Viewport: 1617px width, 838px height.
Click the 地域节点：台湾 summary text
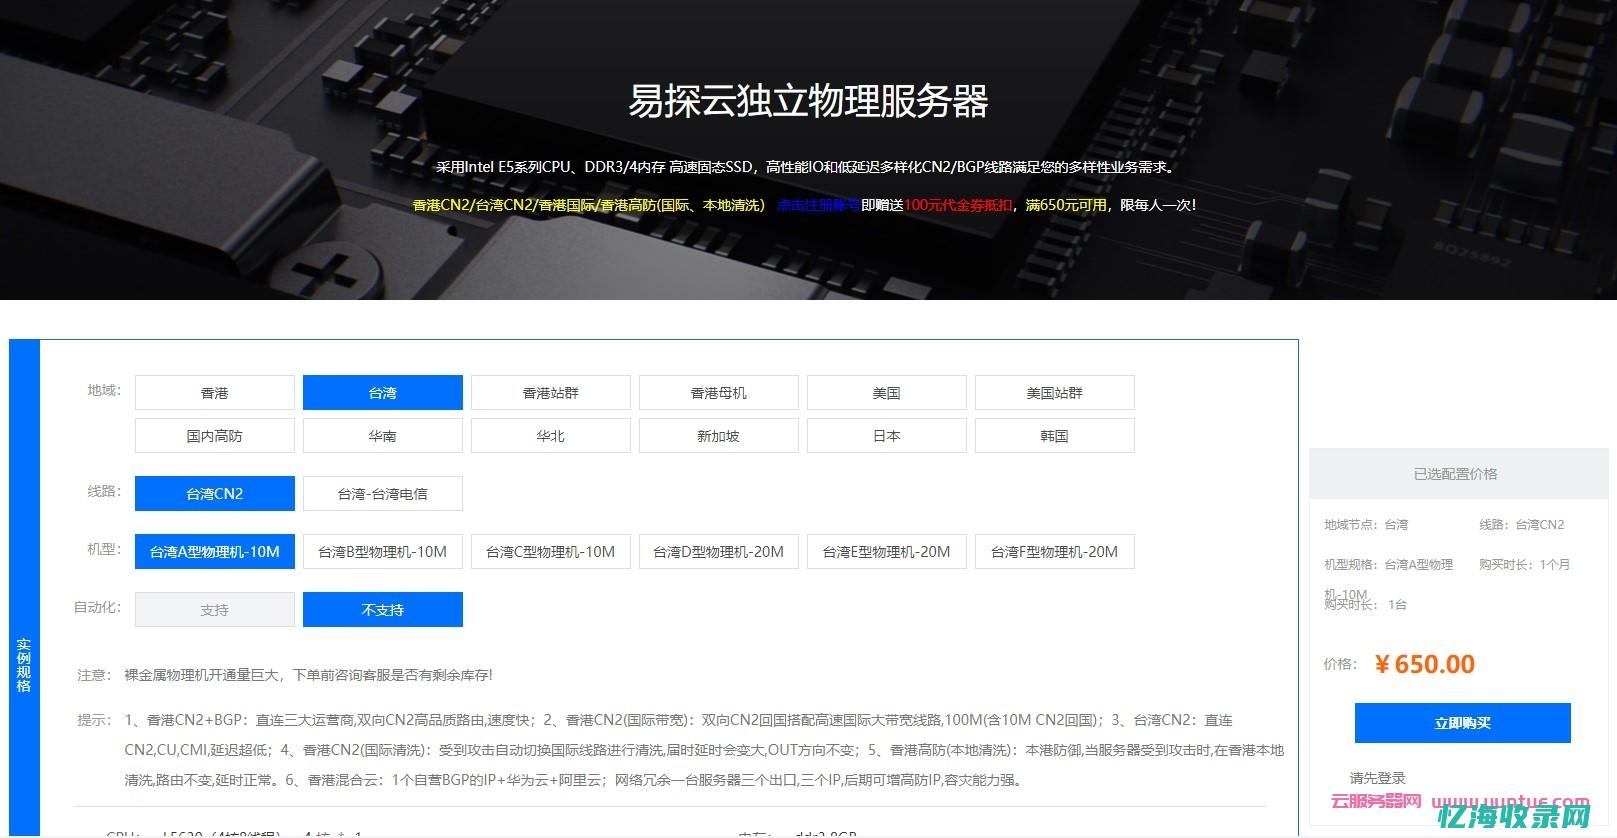pos(1366,525)
